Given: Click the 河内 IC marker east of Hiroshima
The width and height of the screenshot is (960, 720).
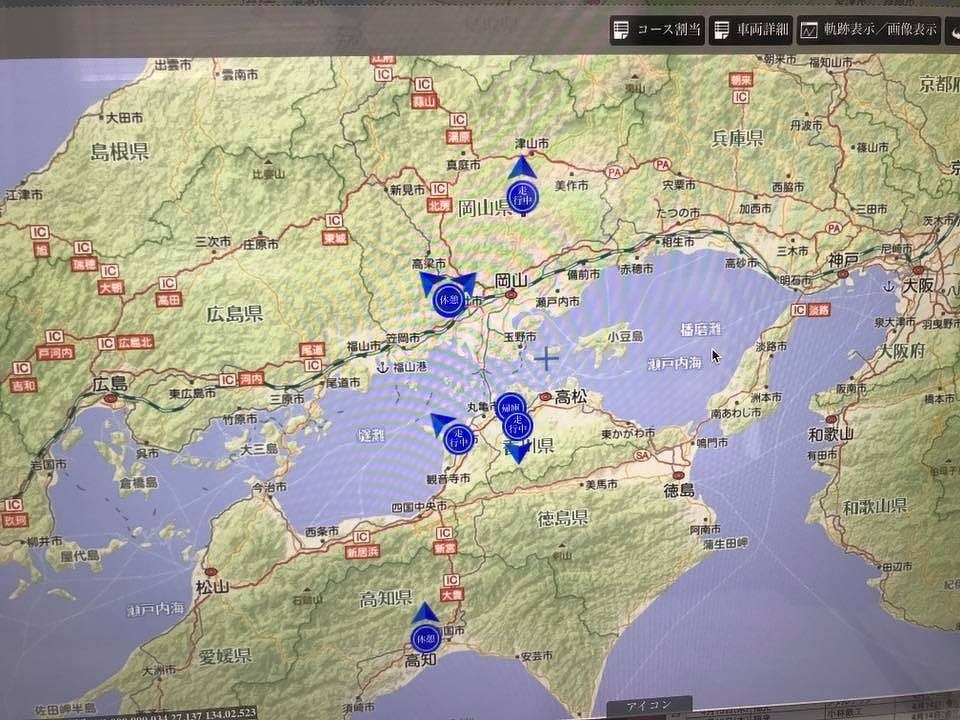Looking at the screenshot, I should [251, 380].
